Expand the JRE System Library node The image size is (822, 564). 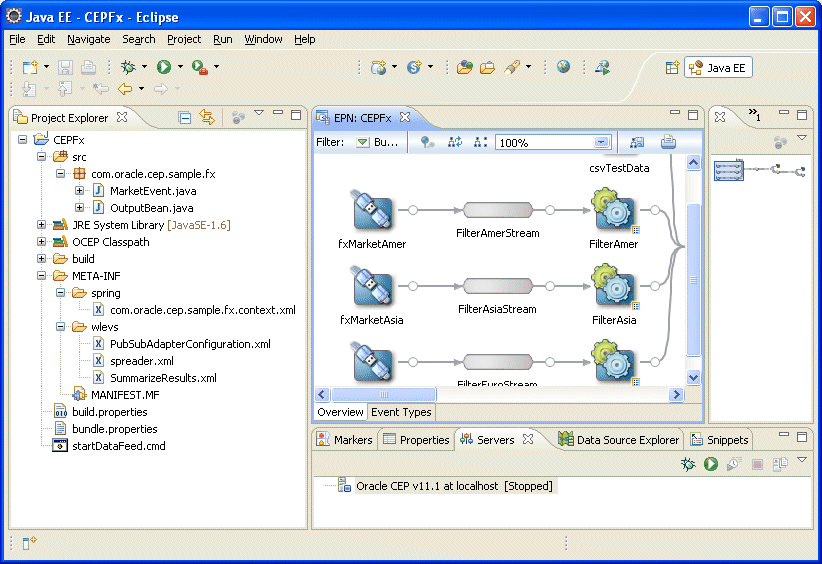tap(41, 225)
